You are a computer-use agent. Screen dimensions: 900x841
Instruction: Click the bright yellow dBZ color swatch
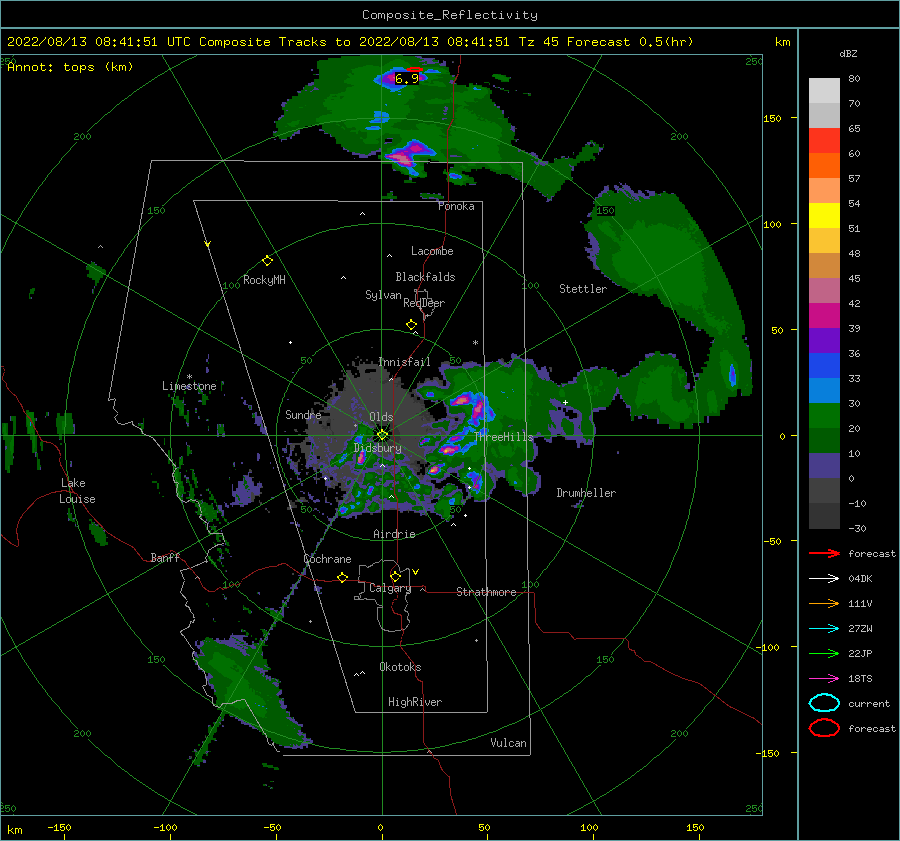click(824, 215)
